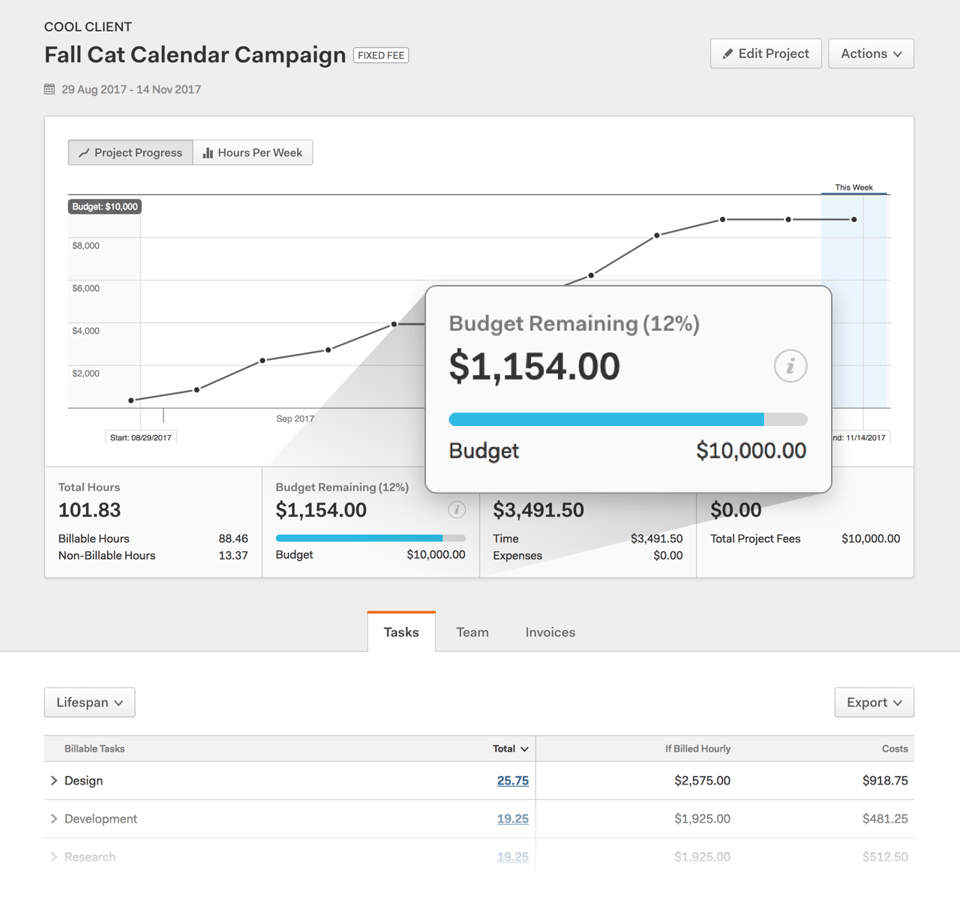Screen dimensions: 960x900
Task: Switch to the Team tab
Action: (x=472, y=632)
